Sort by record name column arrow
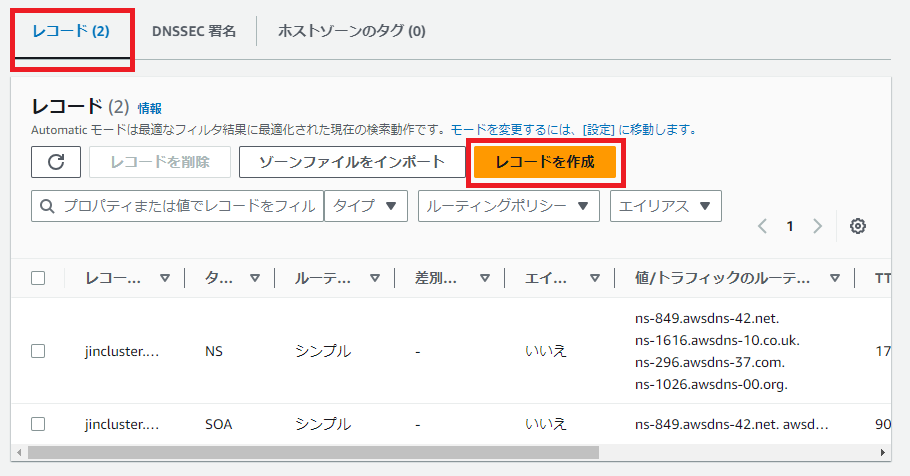The image size is (910, 476). [x=165, y=279]
